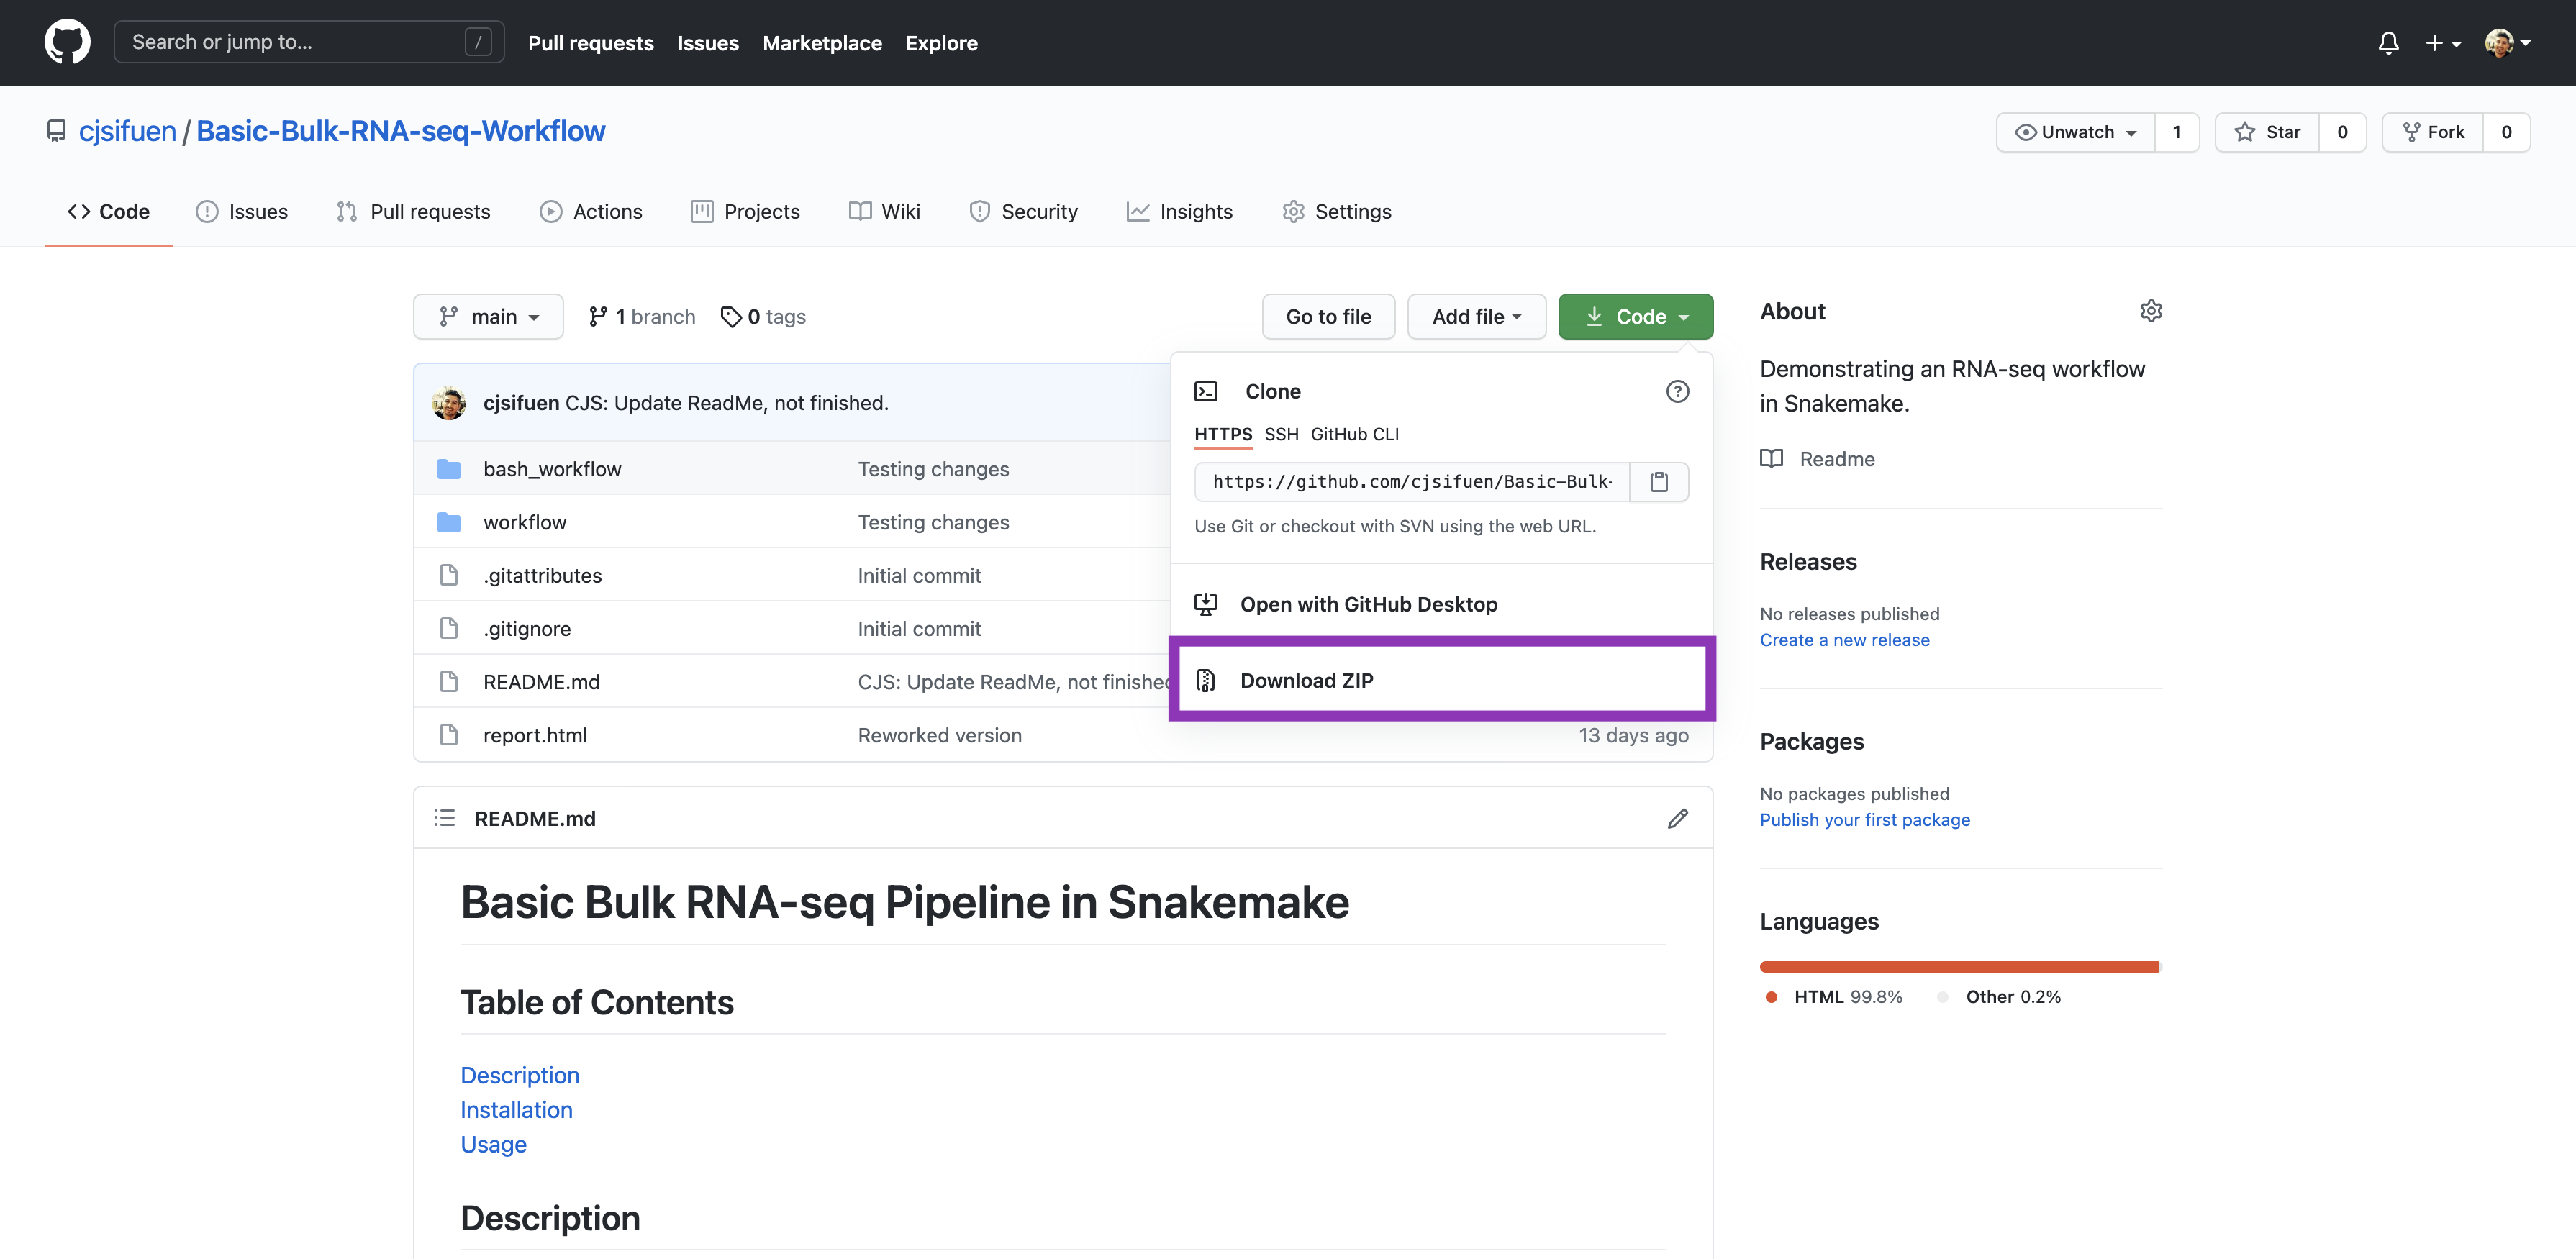The height and width of the screenshot is (1259, 2576).
Task: Jump to Description in README contents
Action: point(519,1075)
